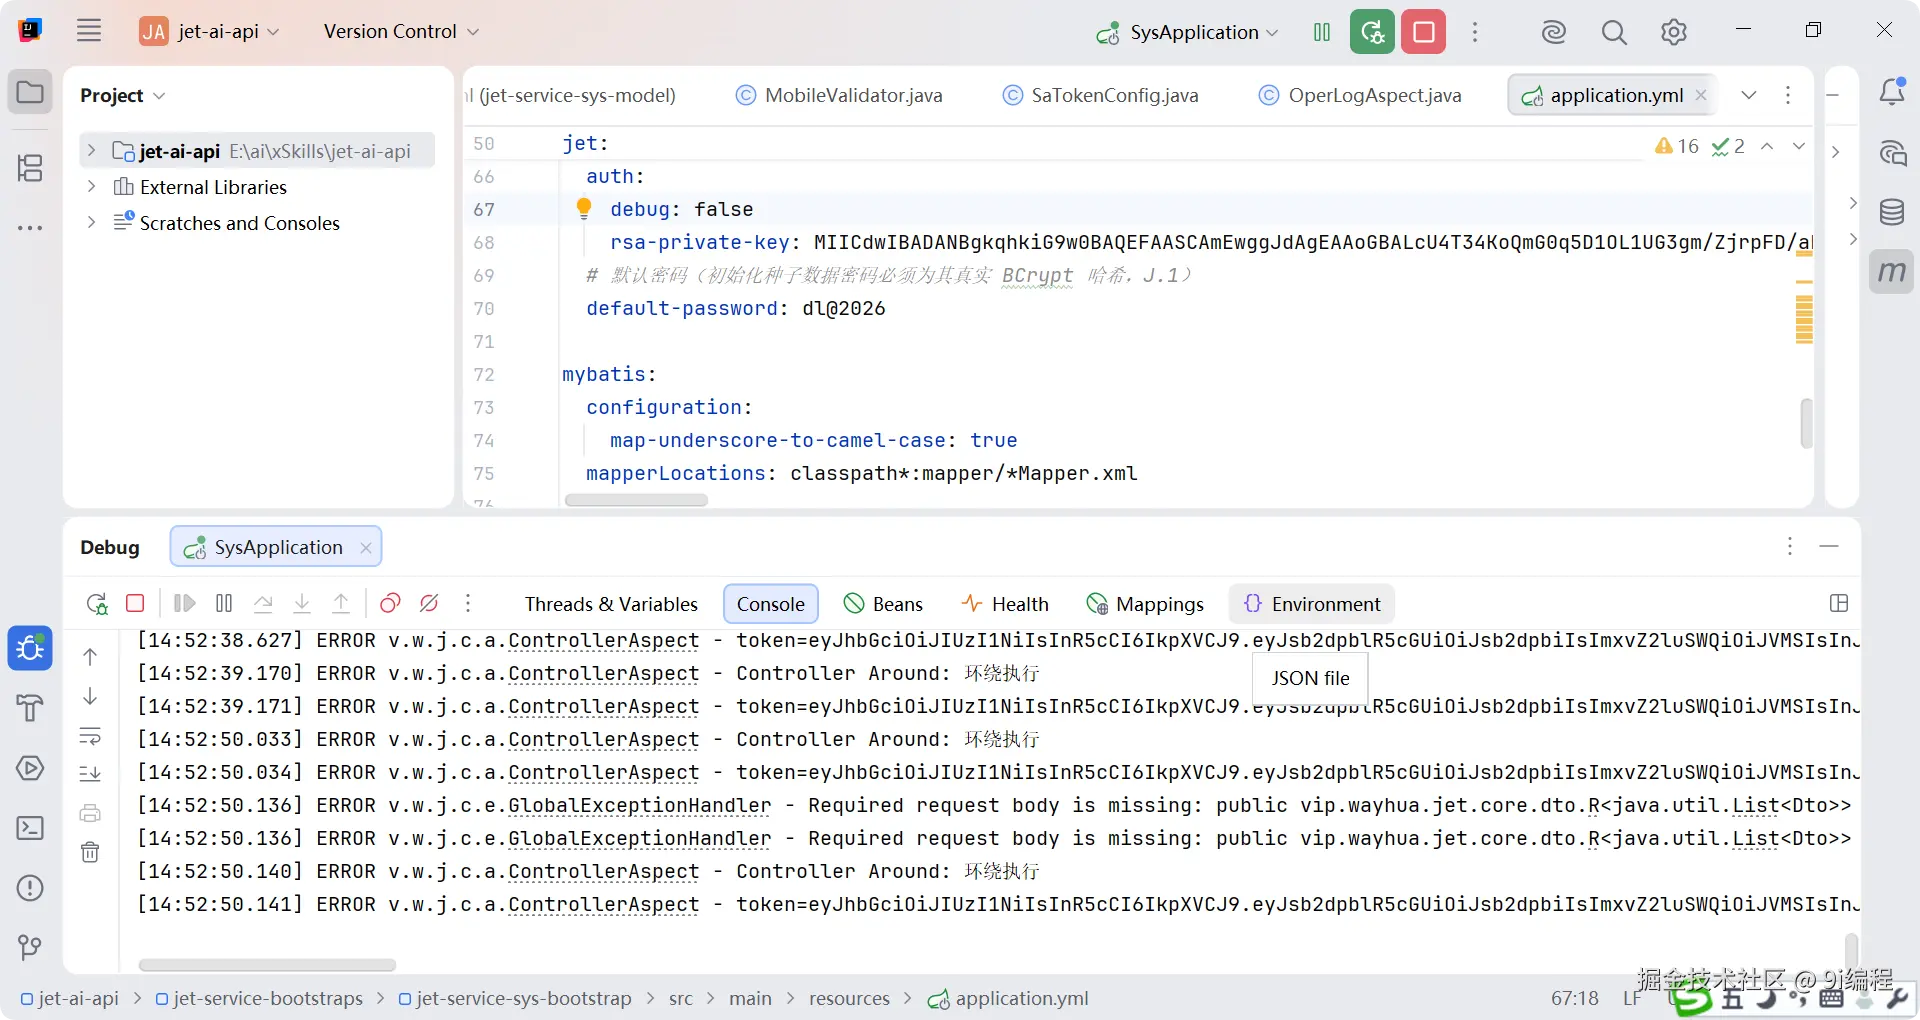Open the Maven tool window
This screenshot has width=1920, height=1020.
click(x=1892, y=271)
